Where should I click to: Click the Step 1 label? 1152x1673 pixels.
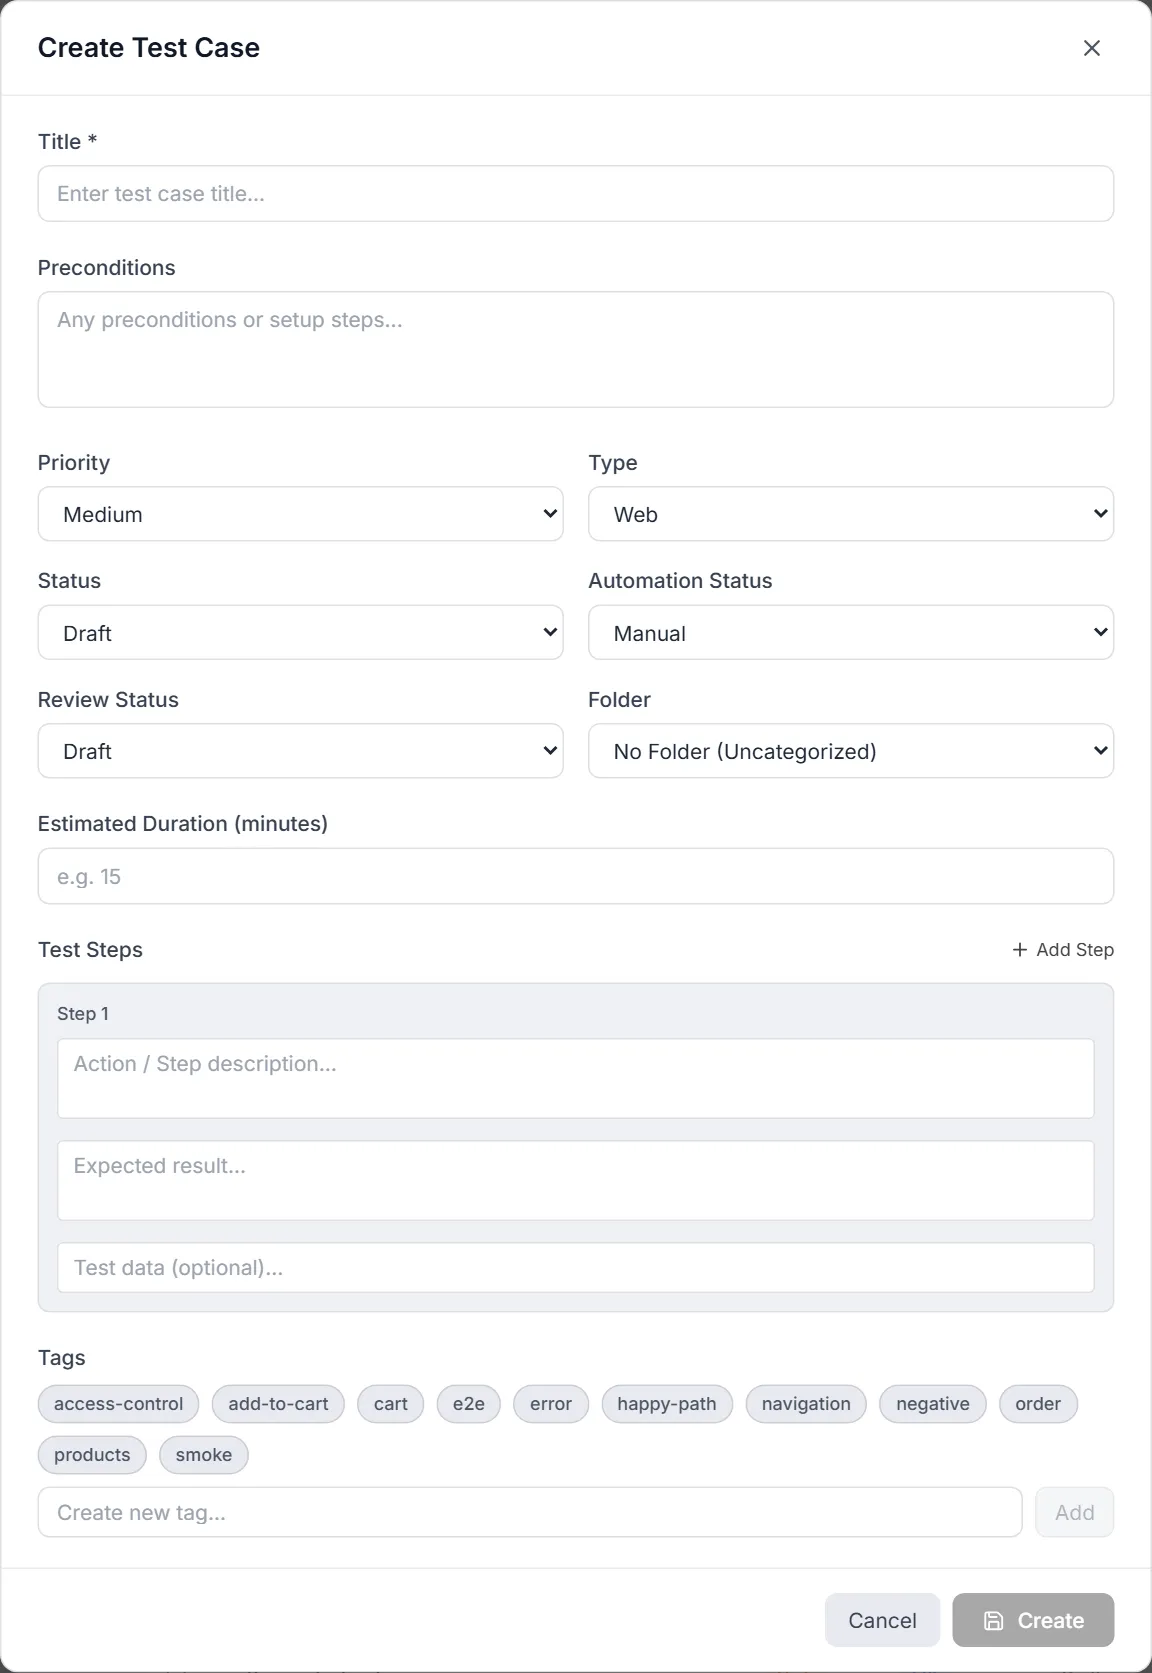click(83, 1013)
